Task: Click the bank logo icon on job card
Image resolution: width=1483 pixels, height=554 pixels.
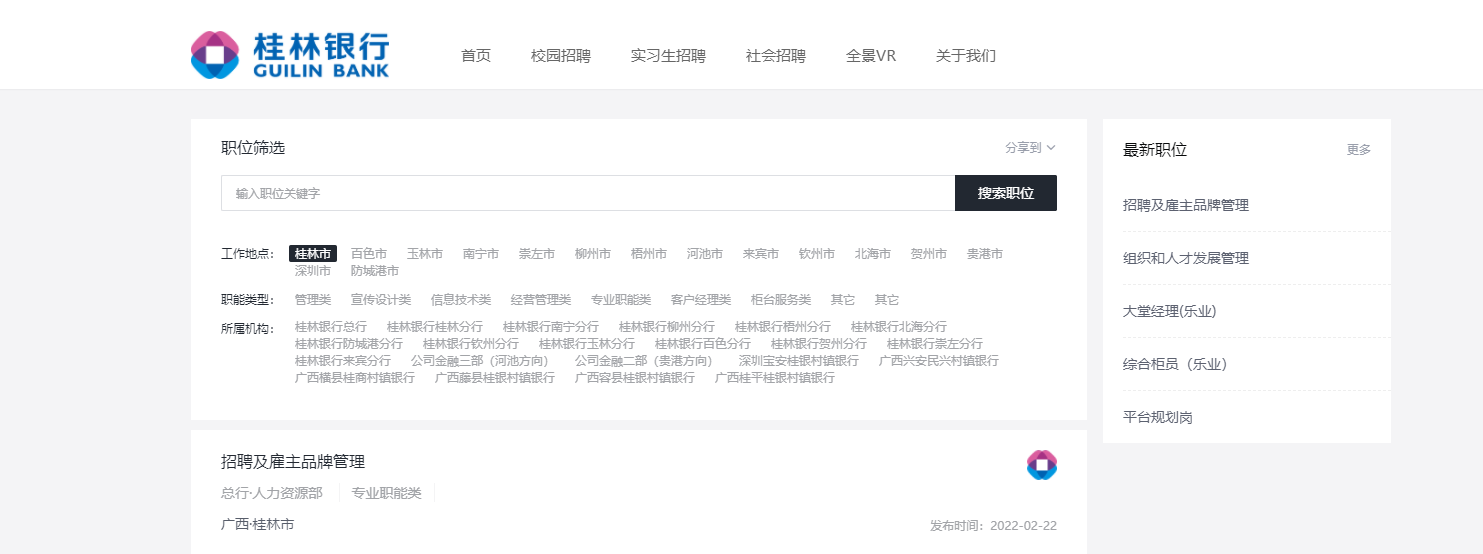Action: pyautogui.click(x=1041, y=464)
